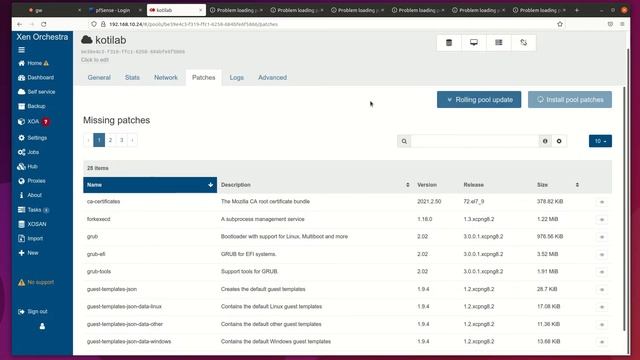Open About in the sidebar
The image size is (640, 360).
30,195
